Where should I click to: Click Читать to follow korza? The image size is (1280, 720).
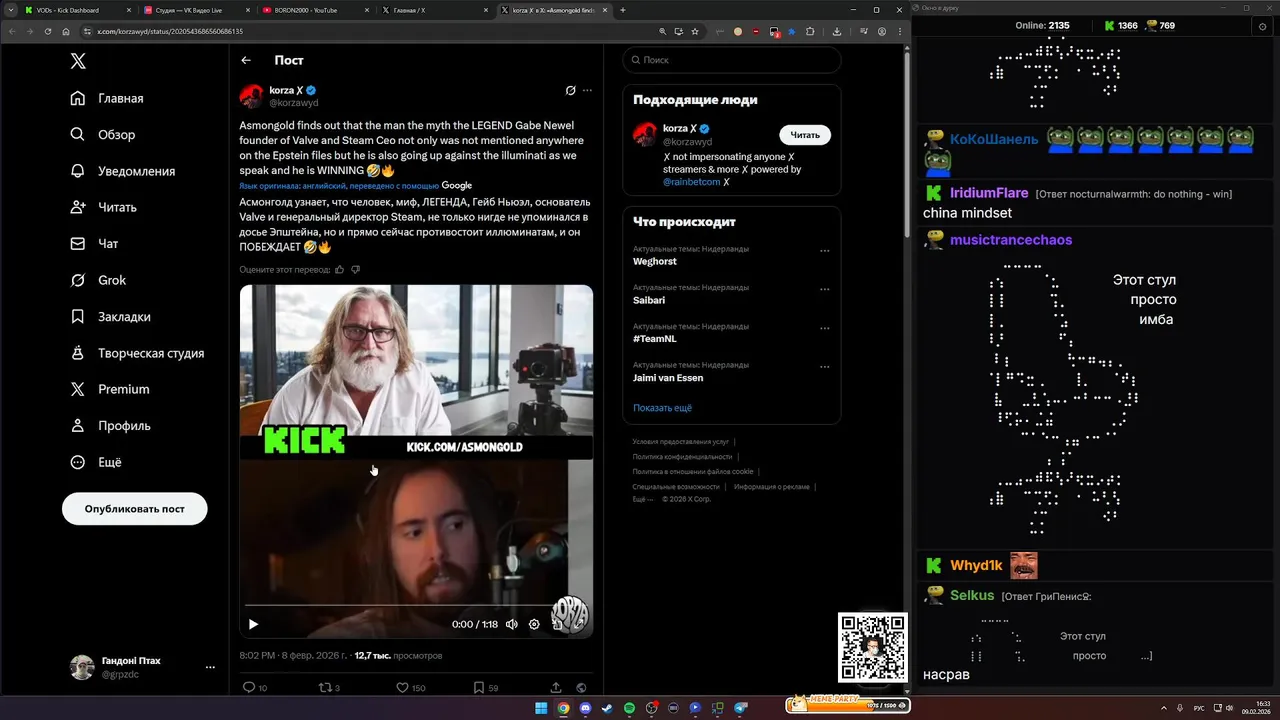click(x=805, y=135)
